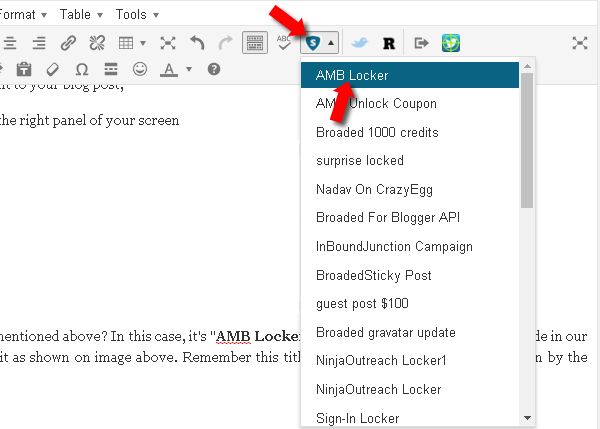Toggle fullscreen mode at toolbar right
Viewport: 600px width, 429px height.
[579, 43]
